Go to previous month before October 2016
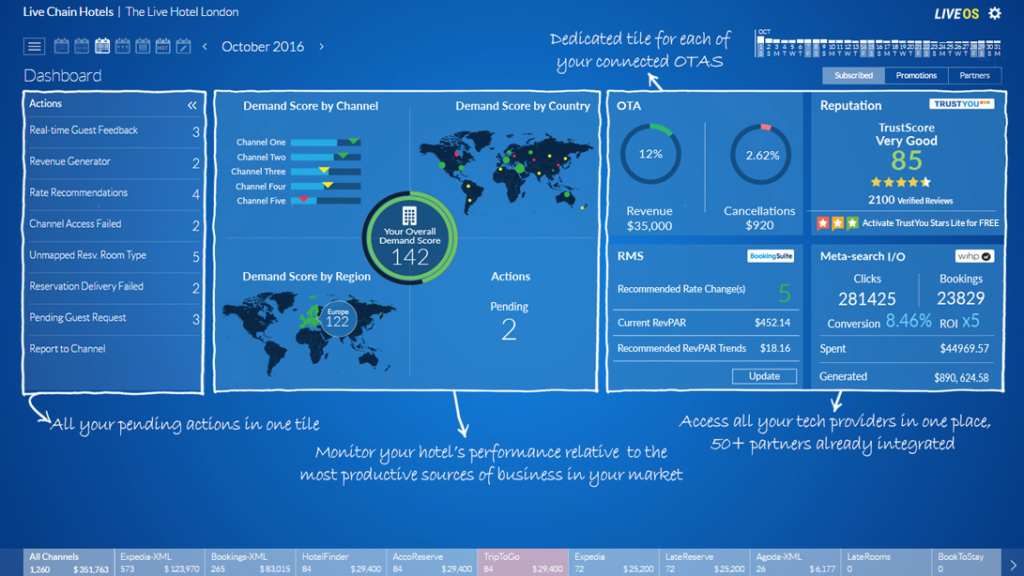This screenshot has height=576, width=1024. point(205,46)
